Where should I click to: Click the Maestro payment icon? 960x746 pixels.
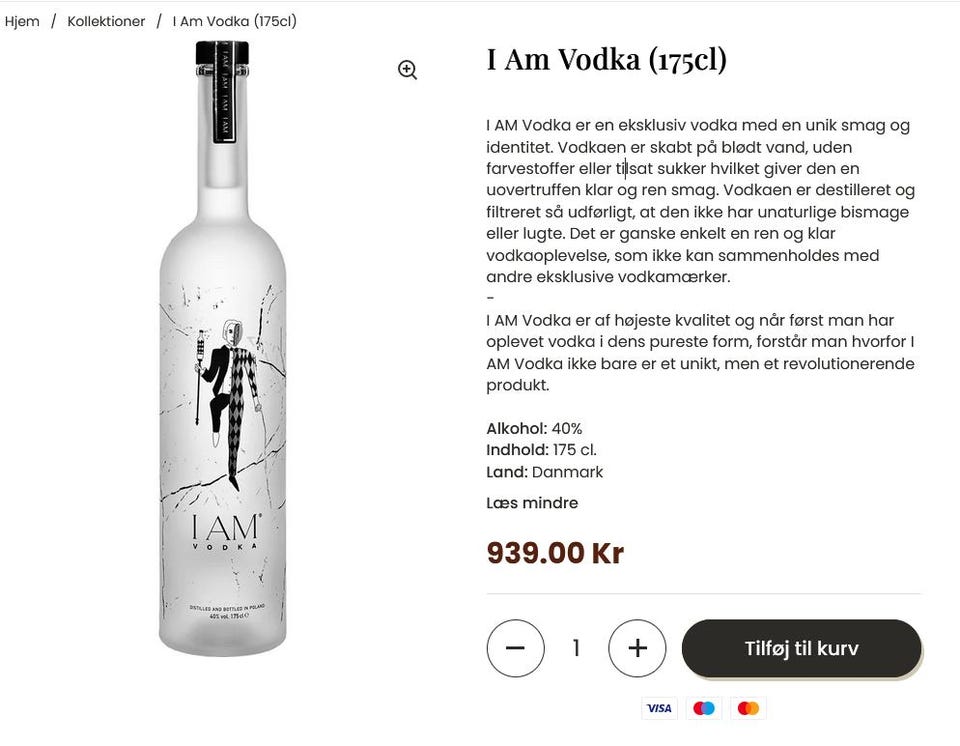704,708
